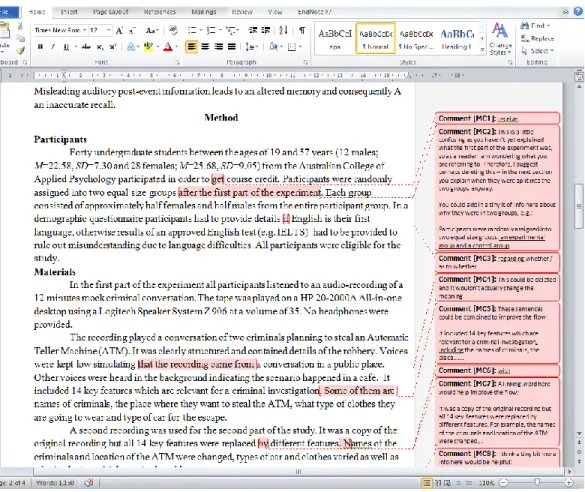Screen dimensions: 585x492
Task: Clear formatting using the eraser icon
Action: (x=173, y=30)
